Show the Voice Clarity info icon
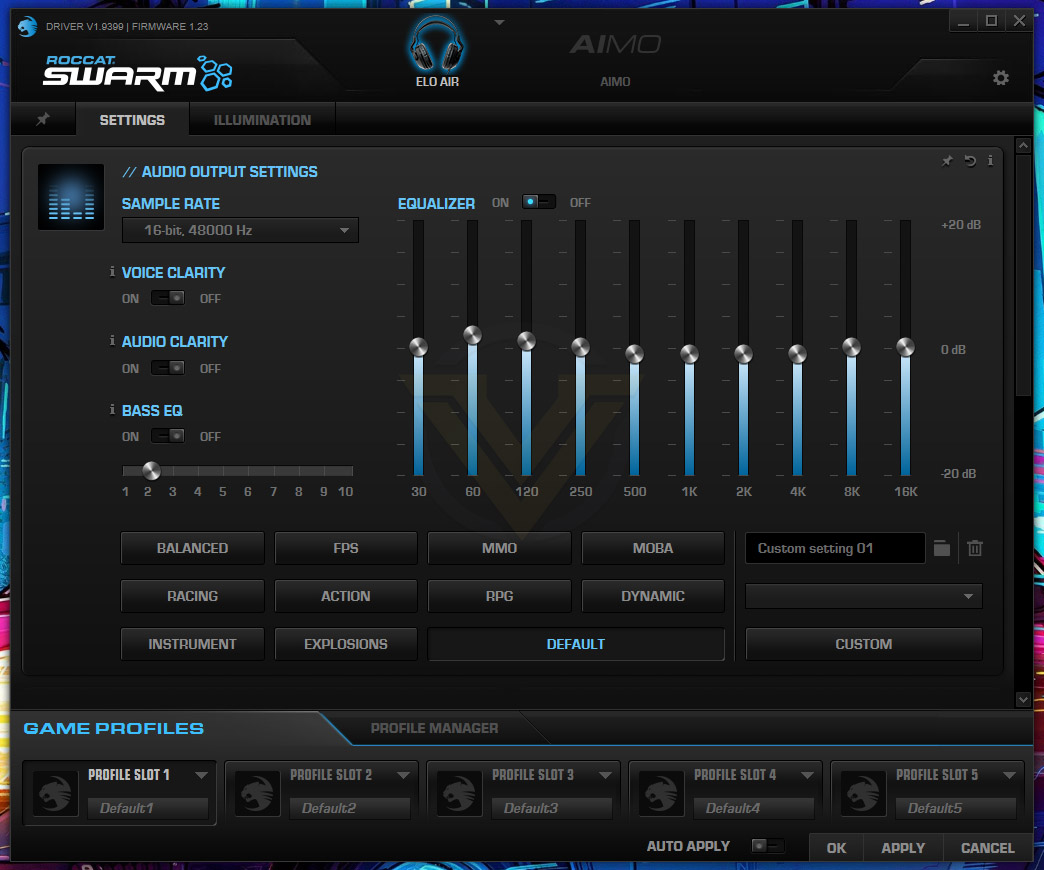This screenshot has width=1044, height=870. tap(112, 272)
